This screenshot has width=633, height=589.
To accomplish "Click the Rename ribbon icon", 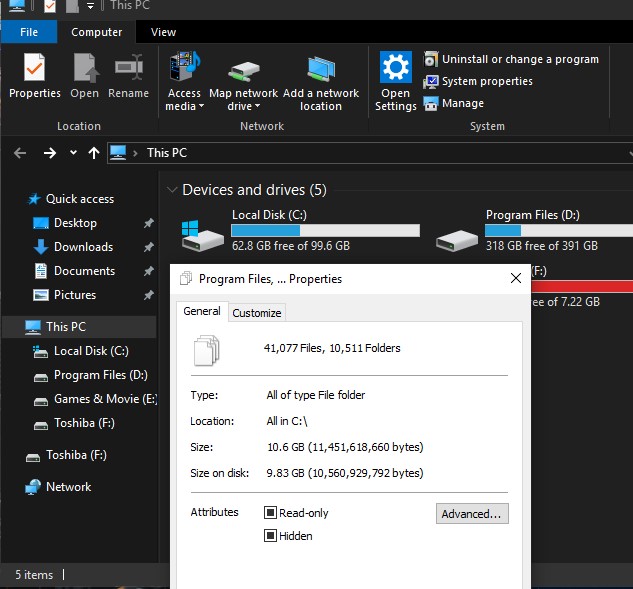I will point(128,68).
